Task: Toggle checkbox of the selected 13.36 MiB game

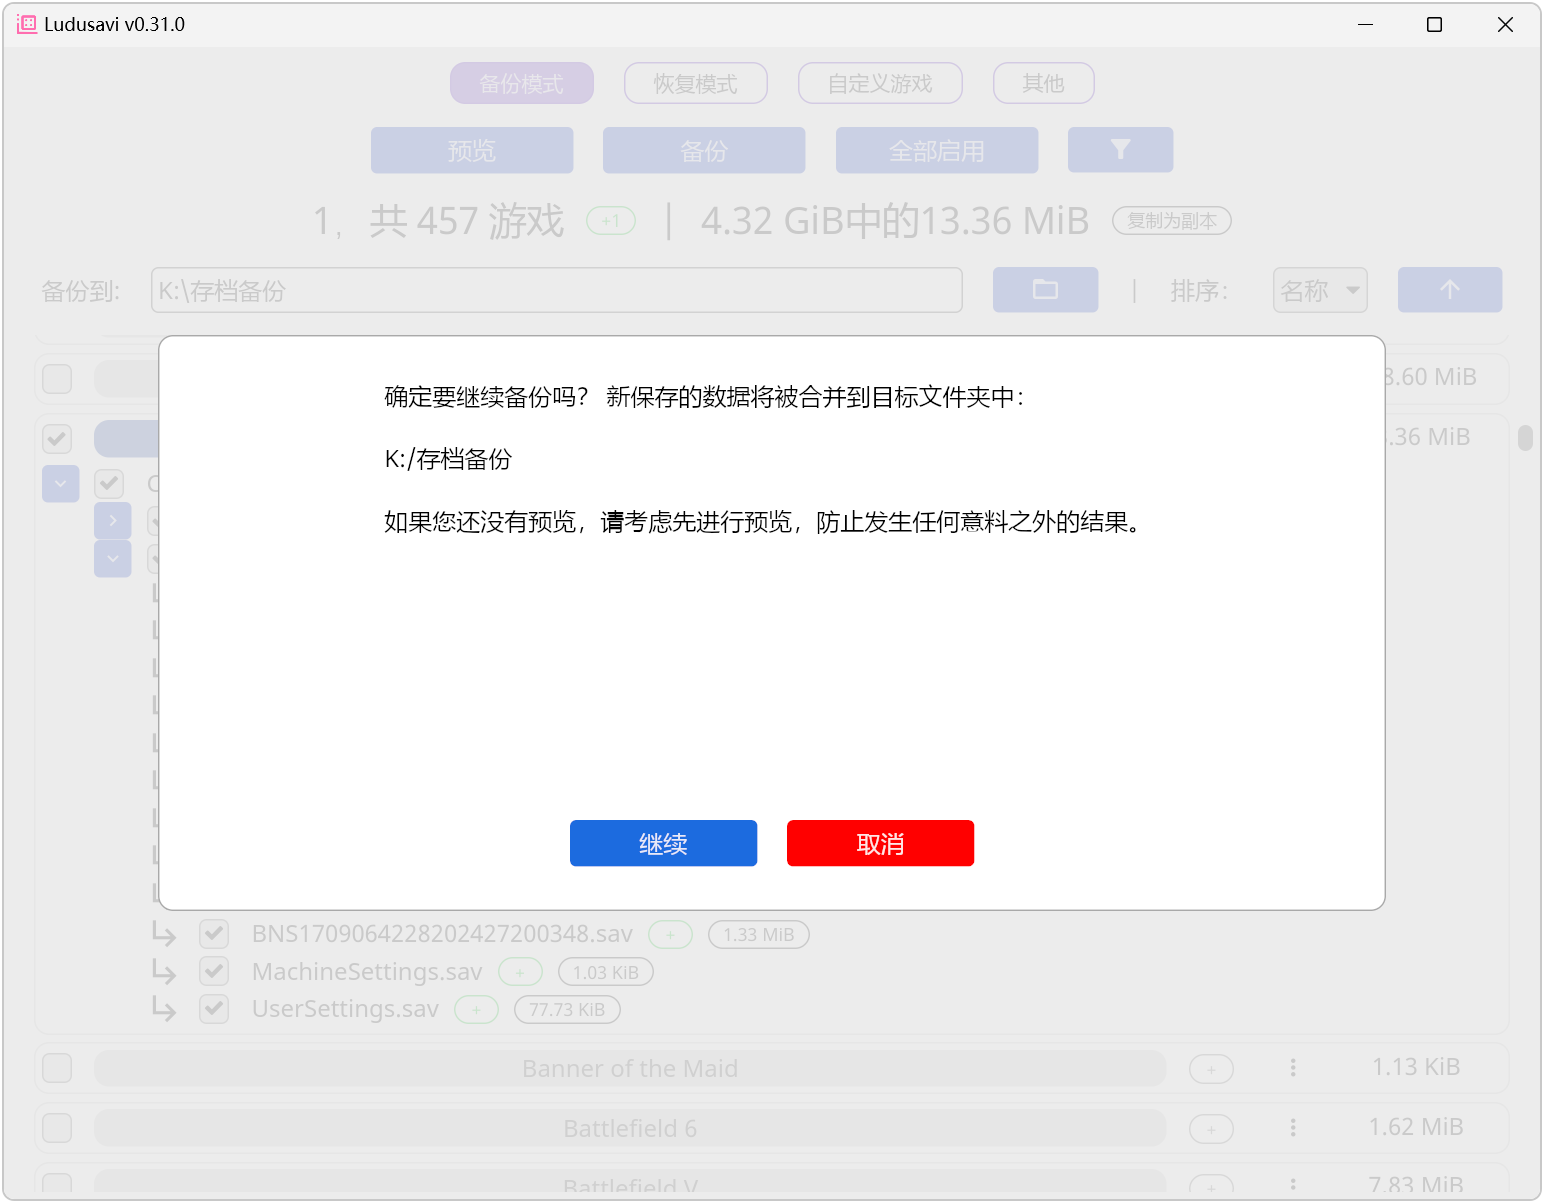Action: [x=57, y=438]
